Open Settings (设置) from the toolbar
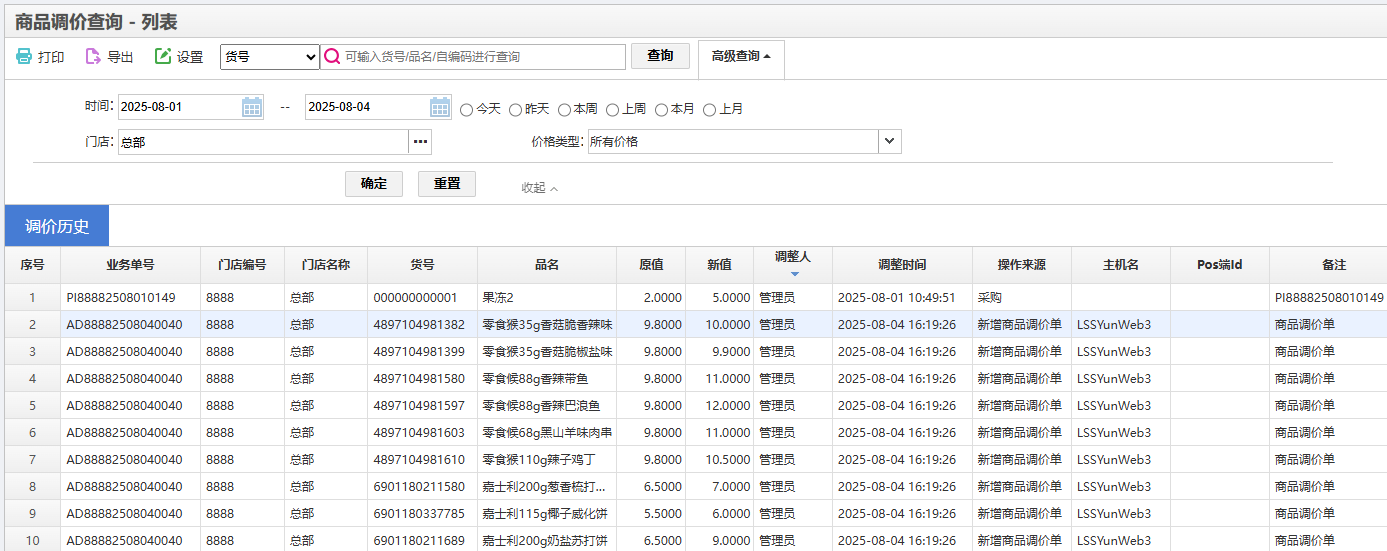Screen dimensions: 1387x551 pyautogui.click(x=179, y=57)
